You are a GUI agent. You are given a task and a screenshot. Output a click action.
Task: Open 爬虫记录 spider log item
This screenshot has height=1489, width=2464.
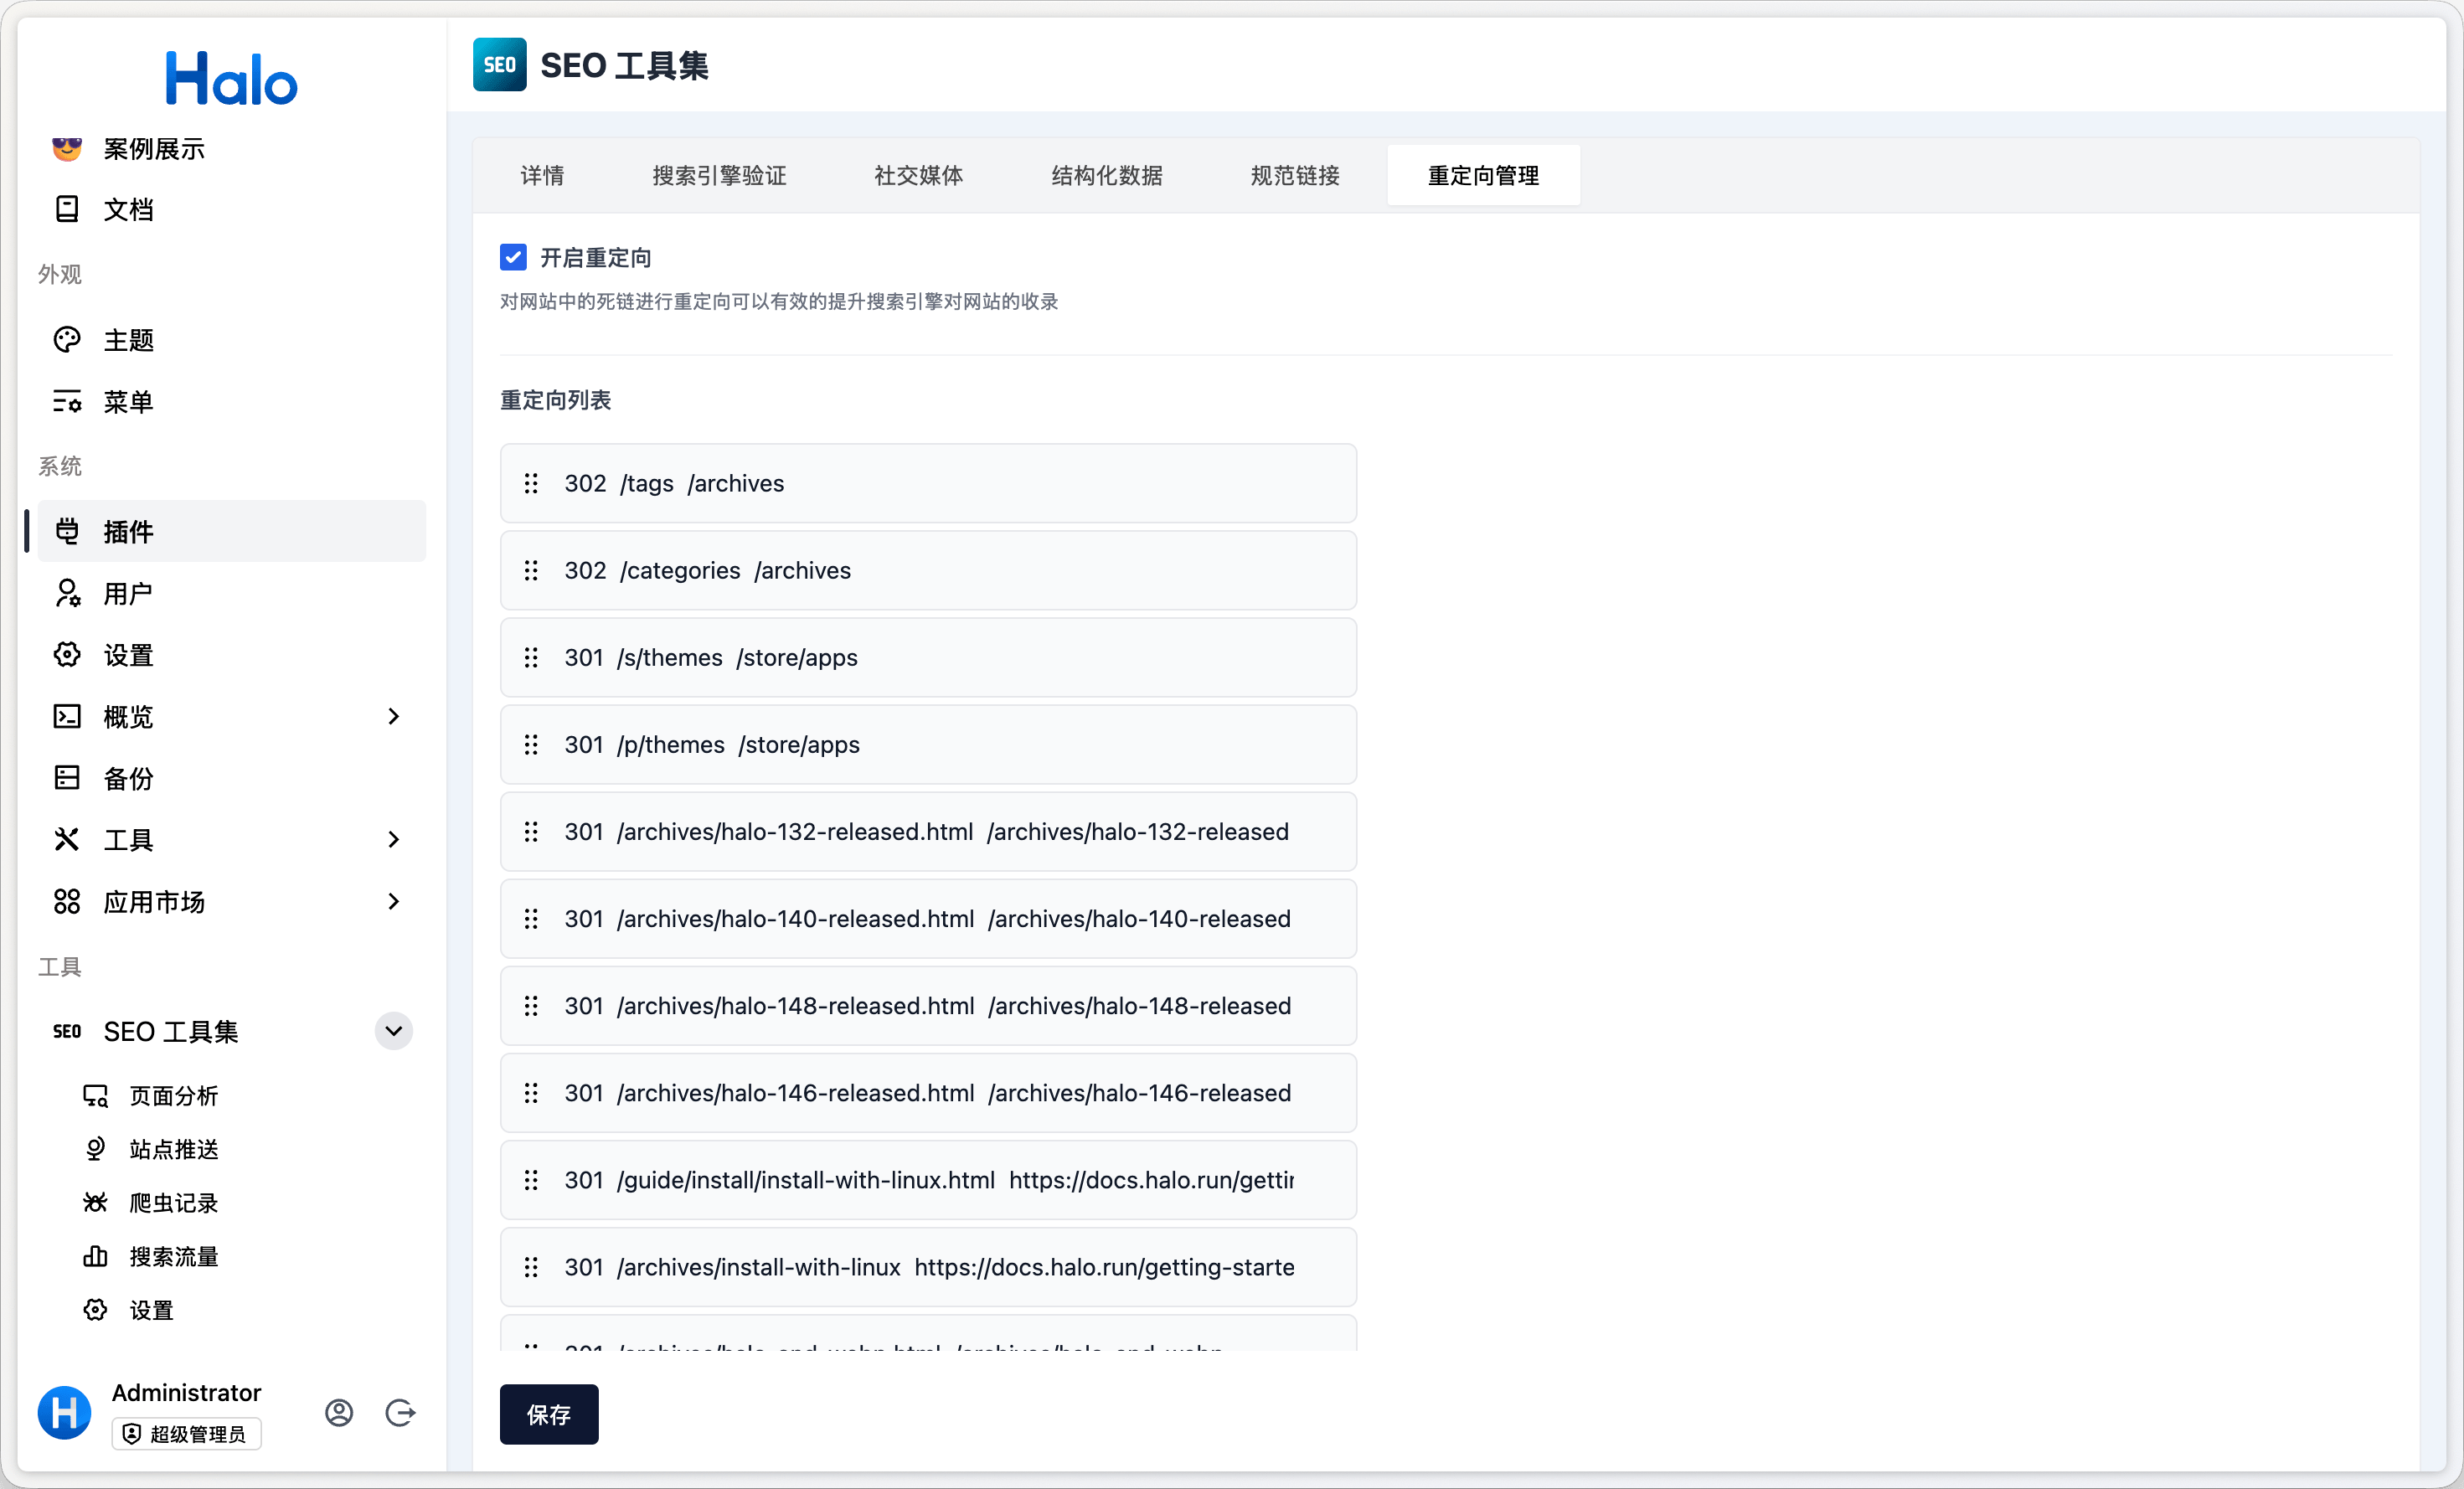point(173,1203)
